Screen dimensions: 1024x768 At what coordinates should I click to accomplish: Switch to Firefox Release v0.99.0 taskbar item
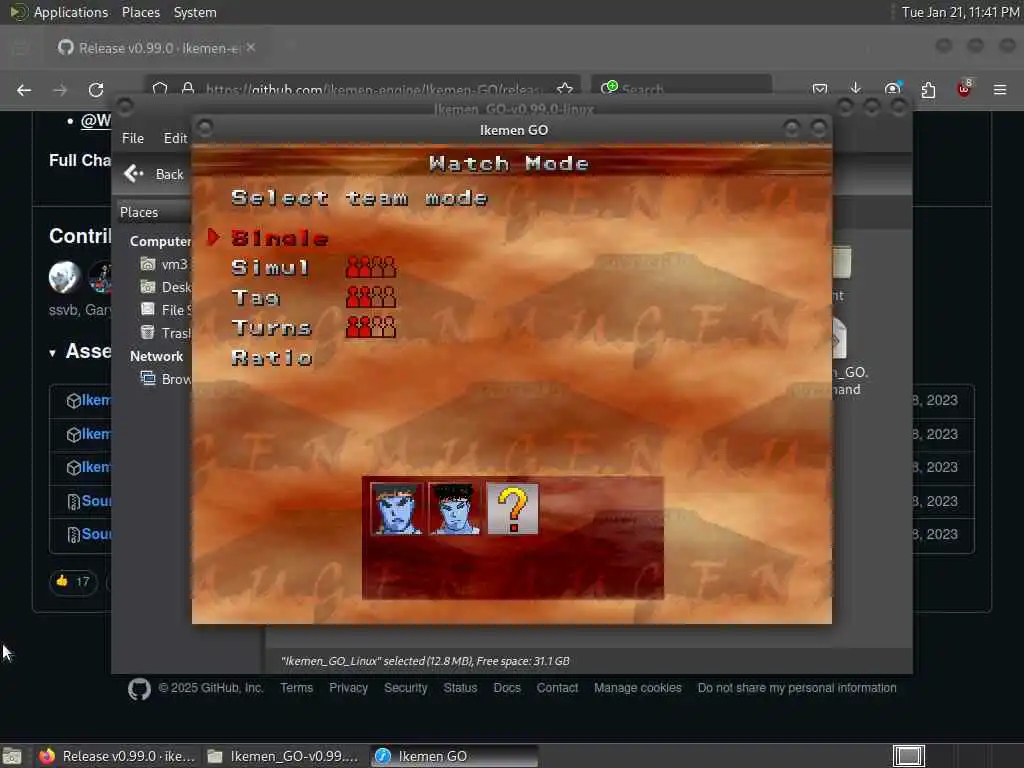(118, 756)
